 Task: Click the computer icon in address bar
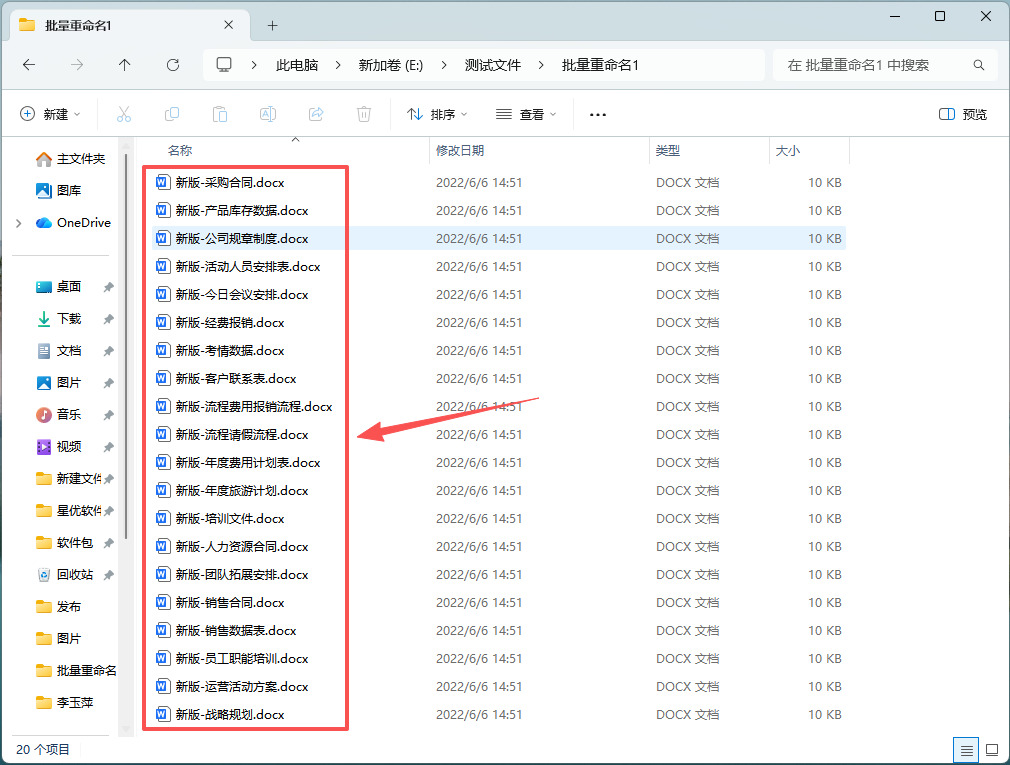click(x=224, y=65)
